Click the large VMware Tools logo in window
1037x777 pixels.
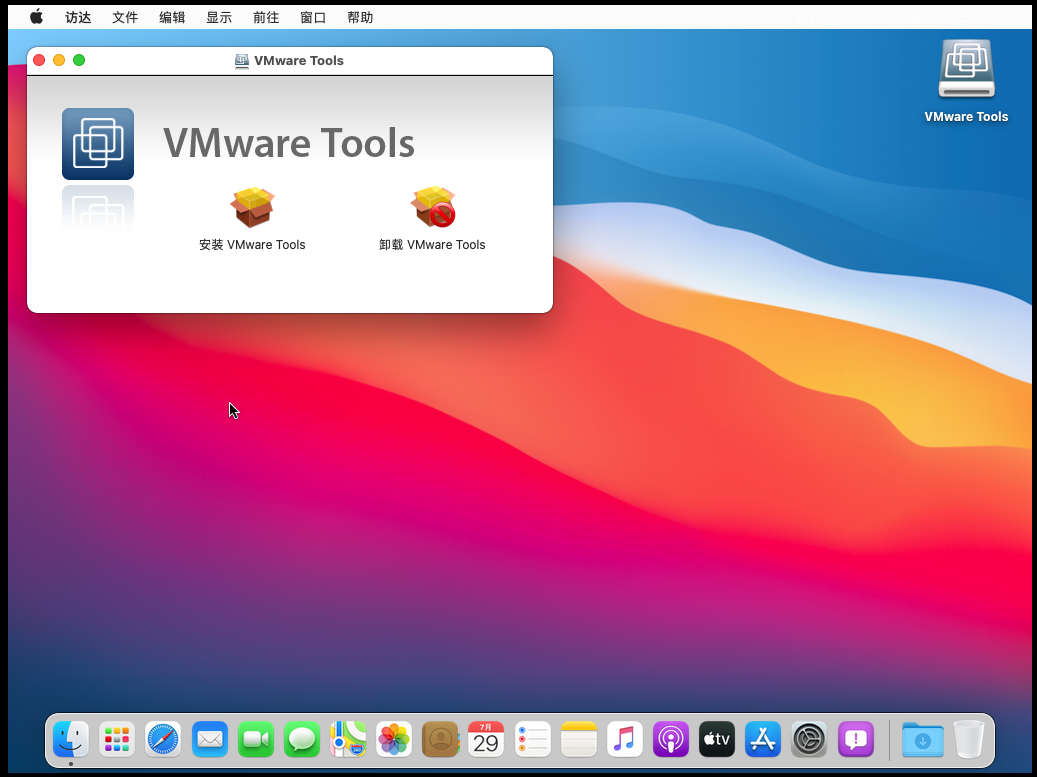(x=98, y=144)
